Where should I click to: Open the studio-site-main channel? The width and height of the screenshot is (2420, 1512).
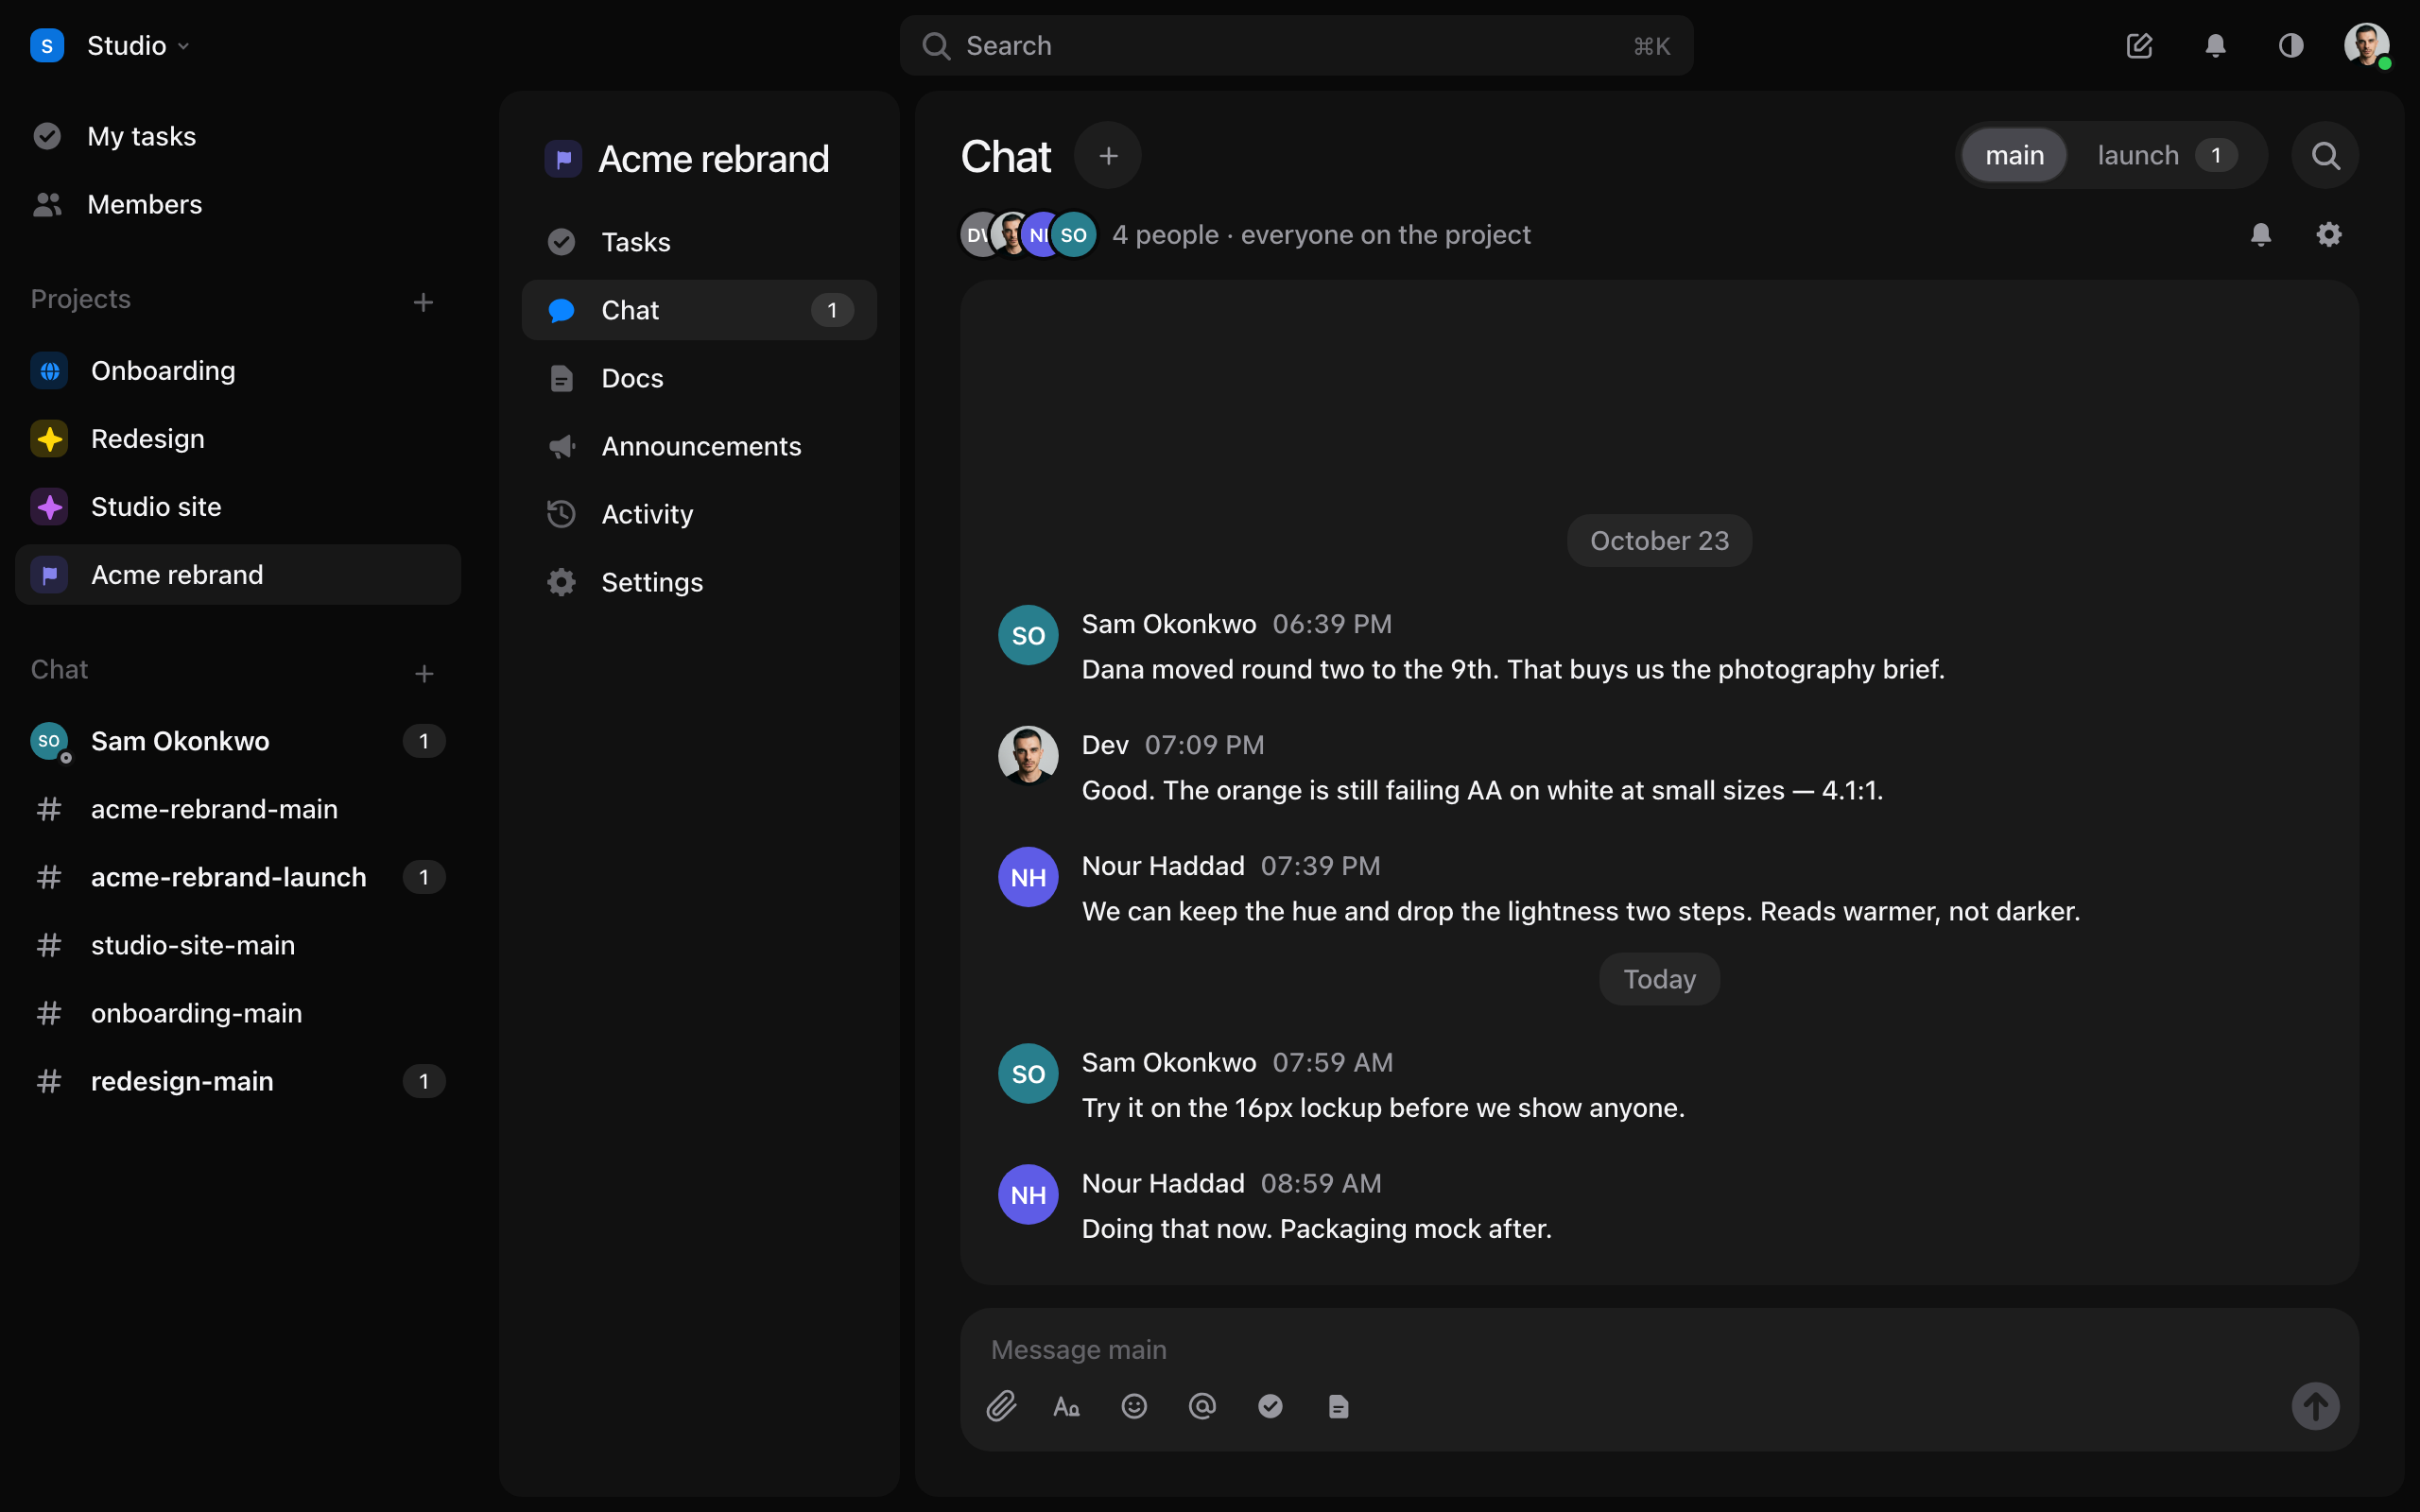[x=238, y=945]
